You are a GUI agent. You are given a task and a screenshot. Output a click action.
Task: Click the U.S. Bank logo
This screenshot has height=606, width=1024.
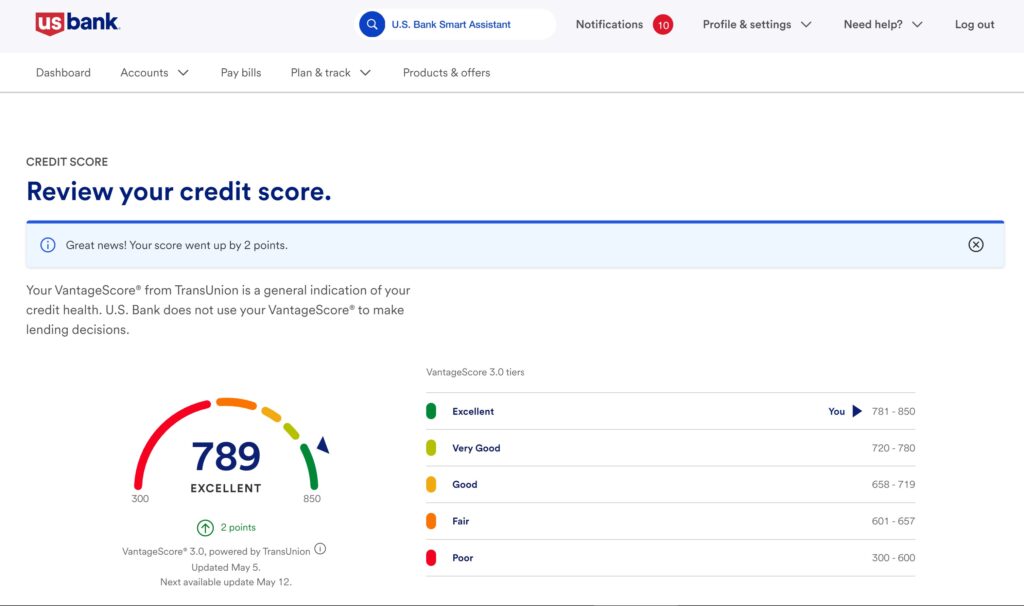click(x=77, y=24)
